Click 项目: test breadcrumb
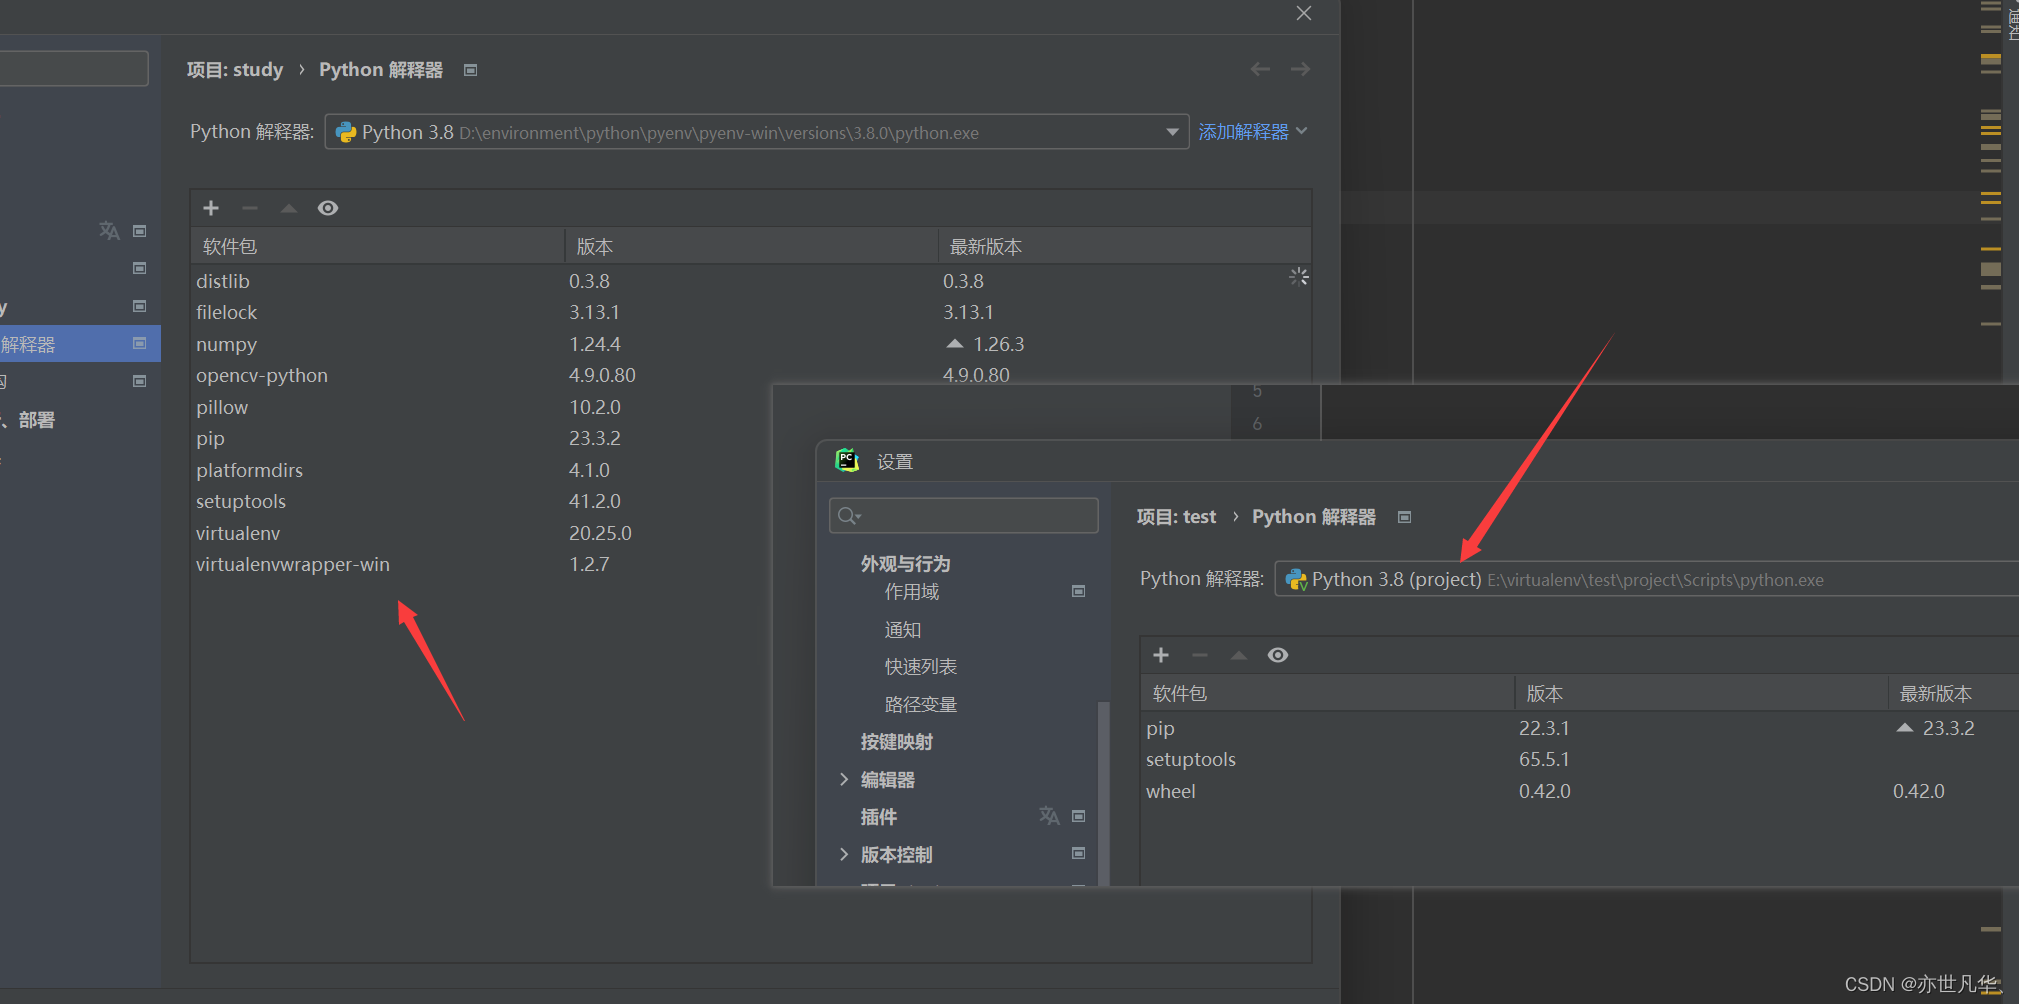This screenshot has height=1004, width=2019. coord(1177,517)
